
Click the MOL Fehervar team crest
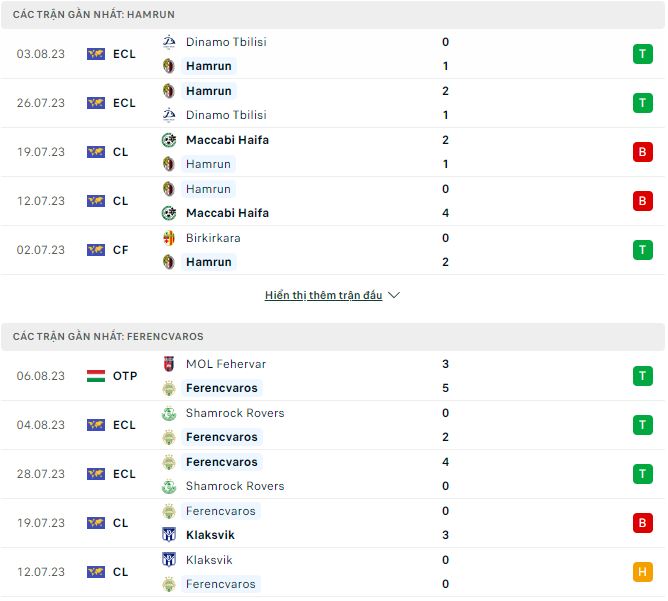(168, 364)
